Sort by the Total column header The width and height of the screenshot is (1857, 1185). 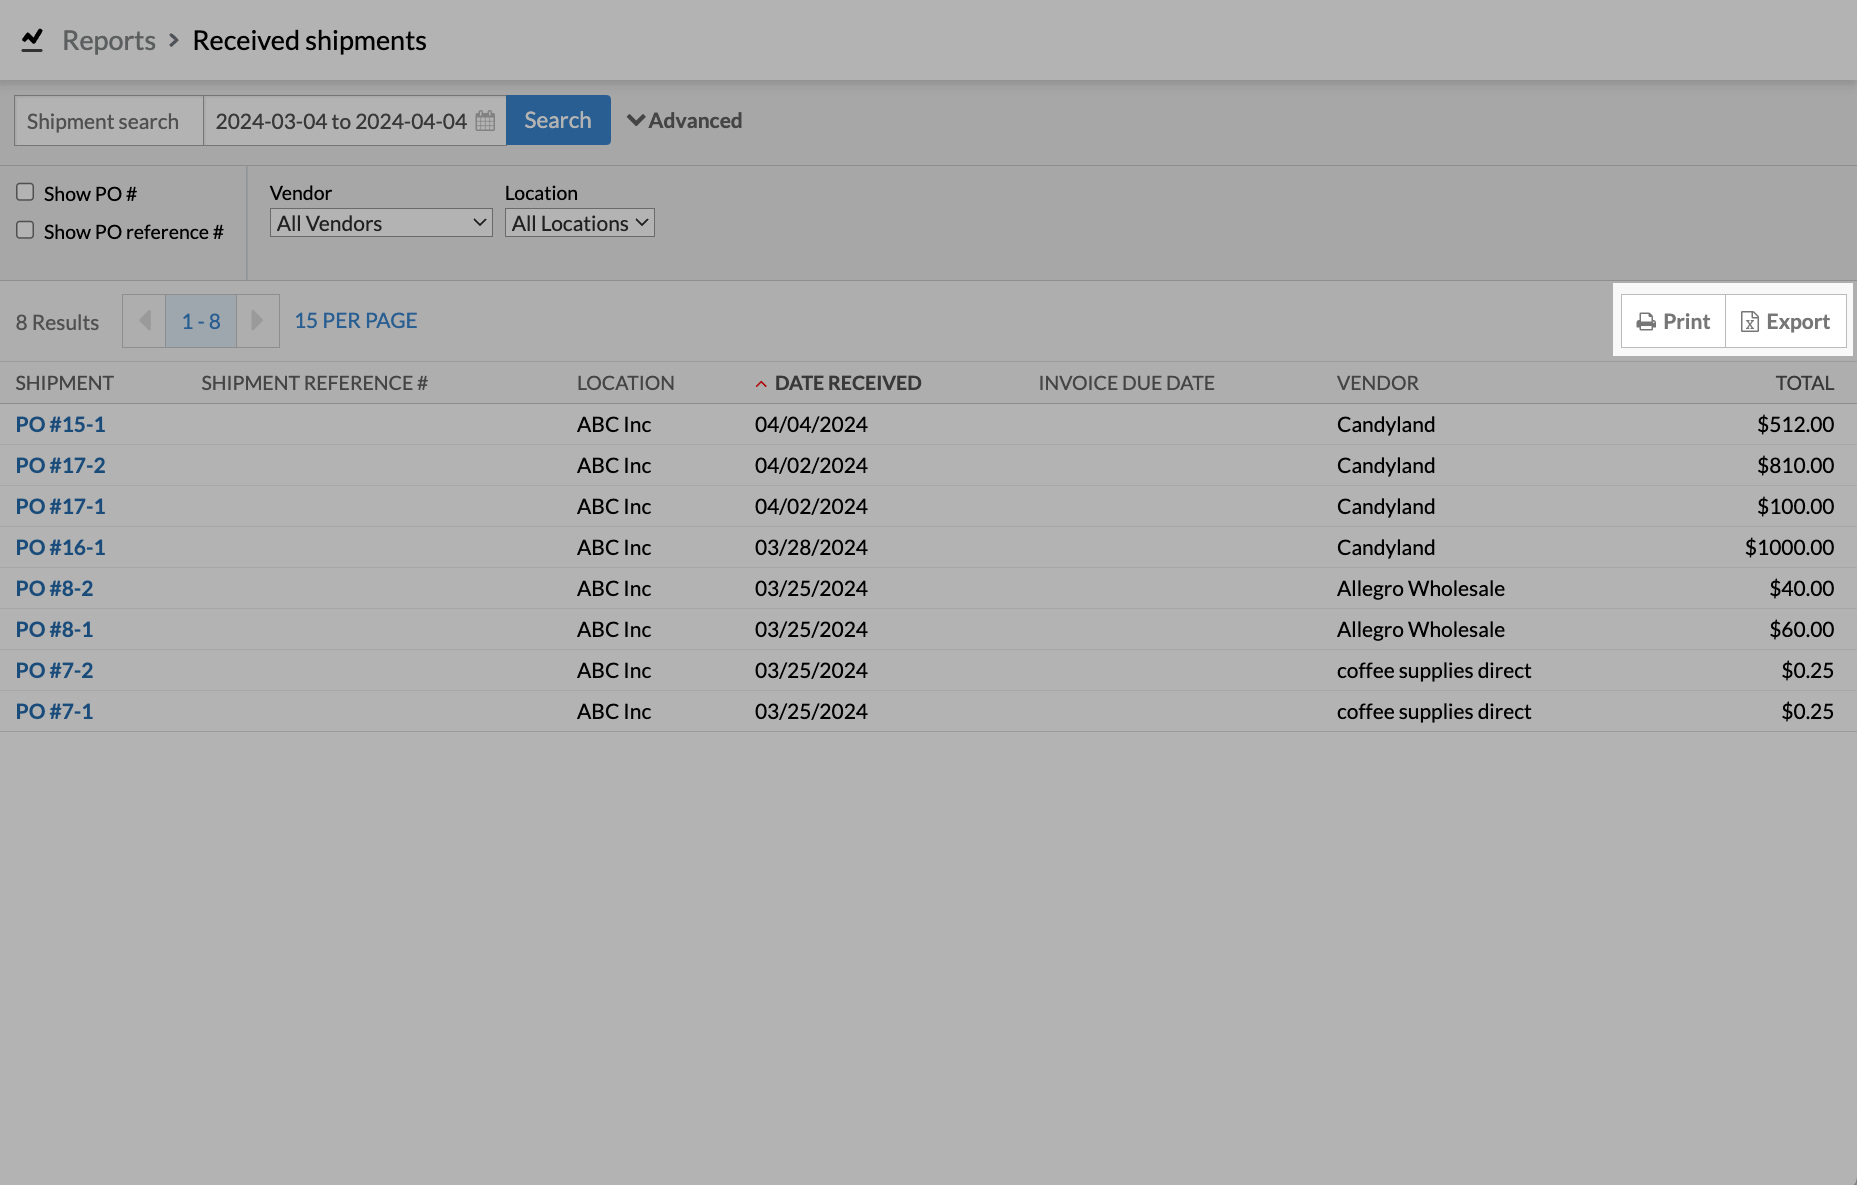(x=1804, y=383)
